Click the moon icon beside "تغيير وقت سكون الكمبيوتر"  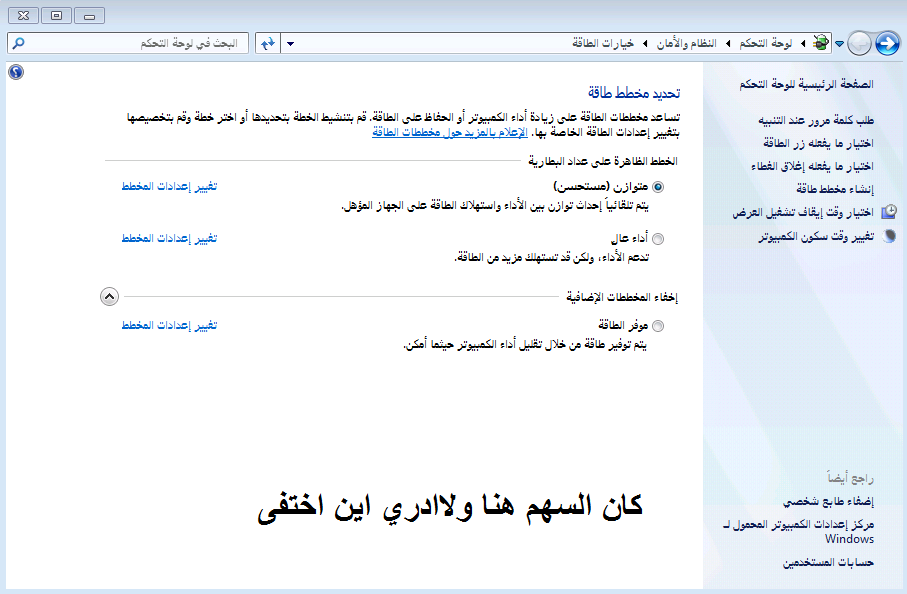point(890,236)
